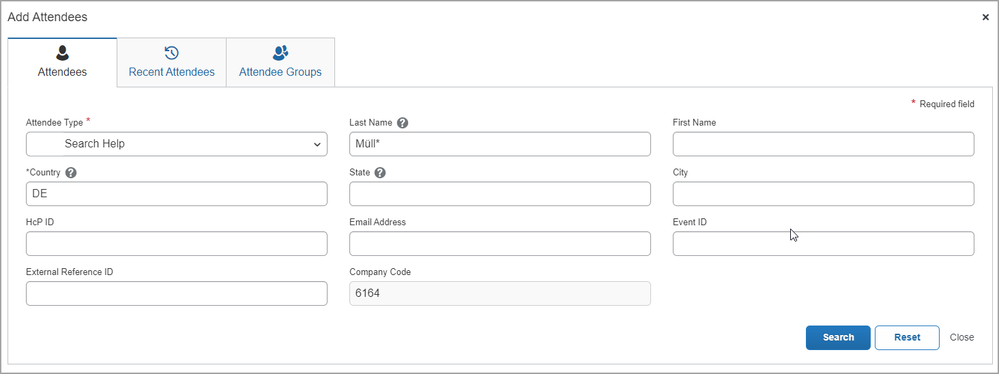The width and height of the screenshot is (999, 374).
Task: Focus the Email Address input field
Action: point(500,243)
